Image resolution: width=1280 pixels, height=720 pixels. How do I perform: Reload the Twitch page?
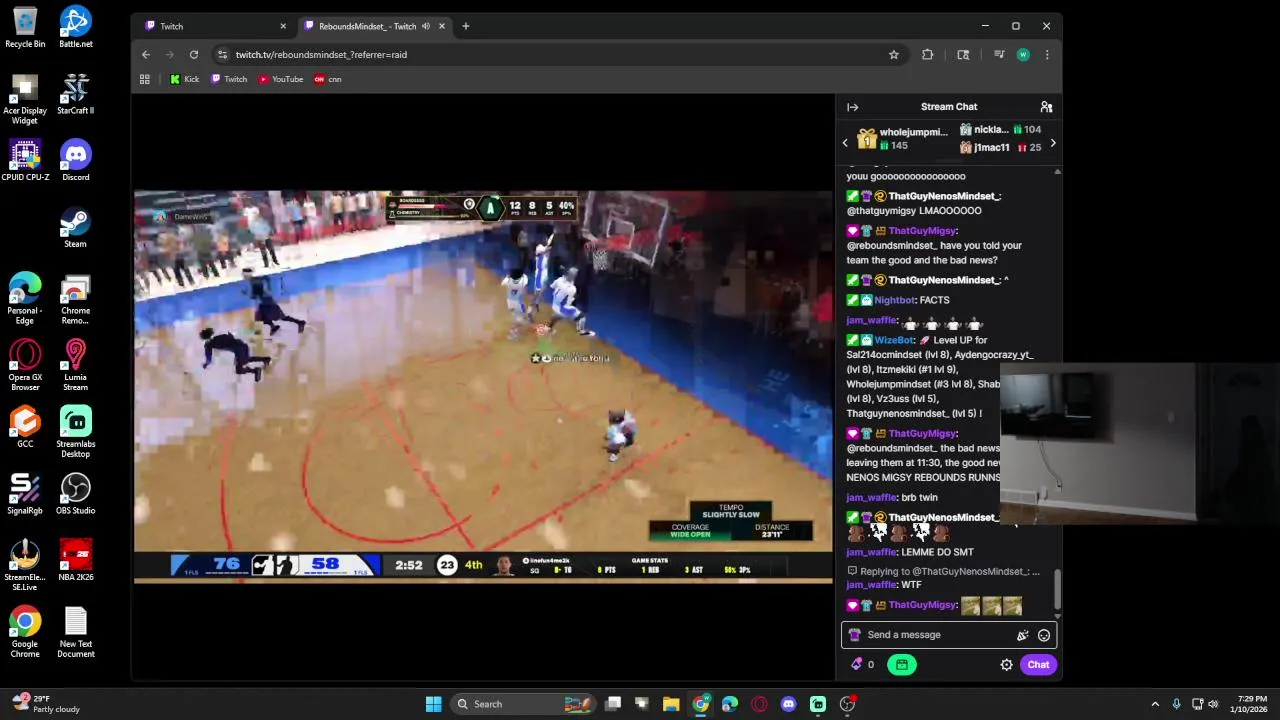point(194,55)
